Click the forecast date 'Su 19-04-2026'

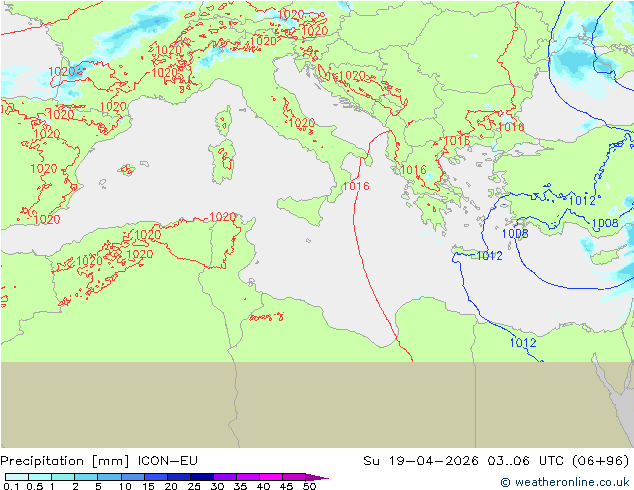pyautogui.click(x=421, y=461)
